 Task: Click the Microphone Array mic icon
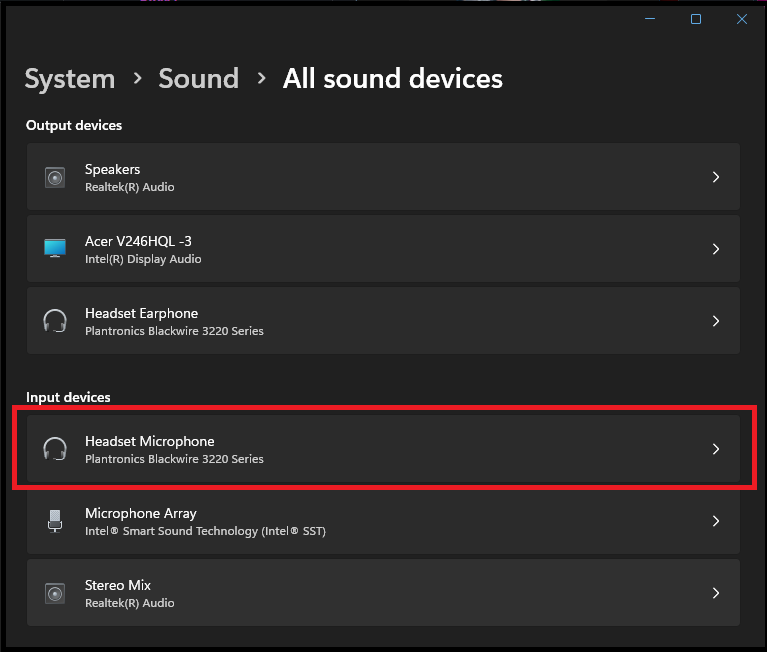tap(55, 521)
